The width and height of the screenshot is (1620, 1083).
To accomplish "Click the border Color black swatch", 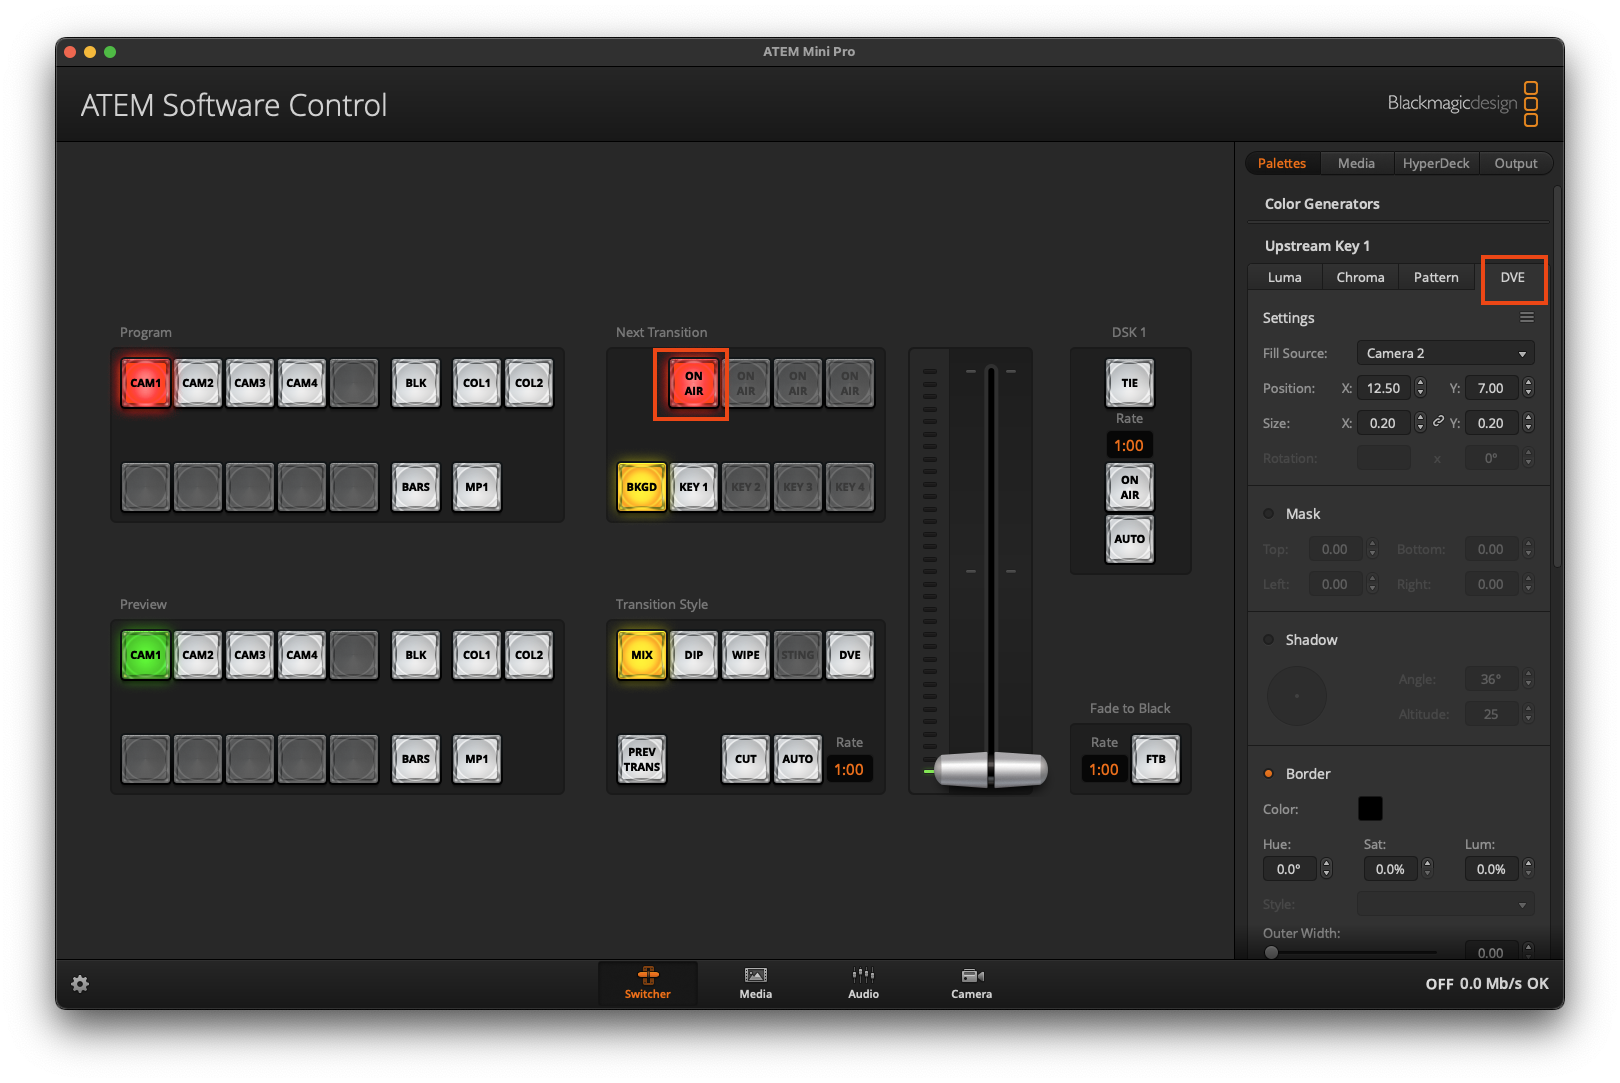I will point(1370,808).
